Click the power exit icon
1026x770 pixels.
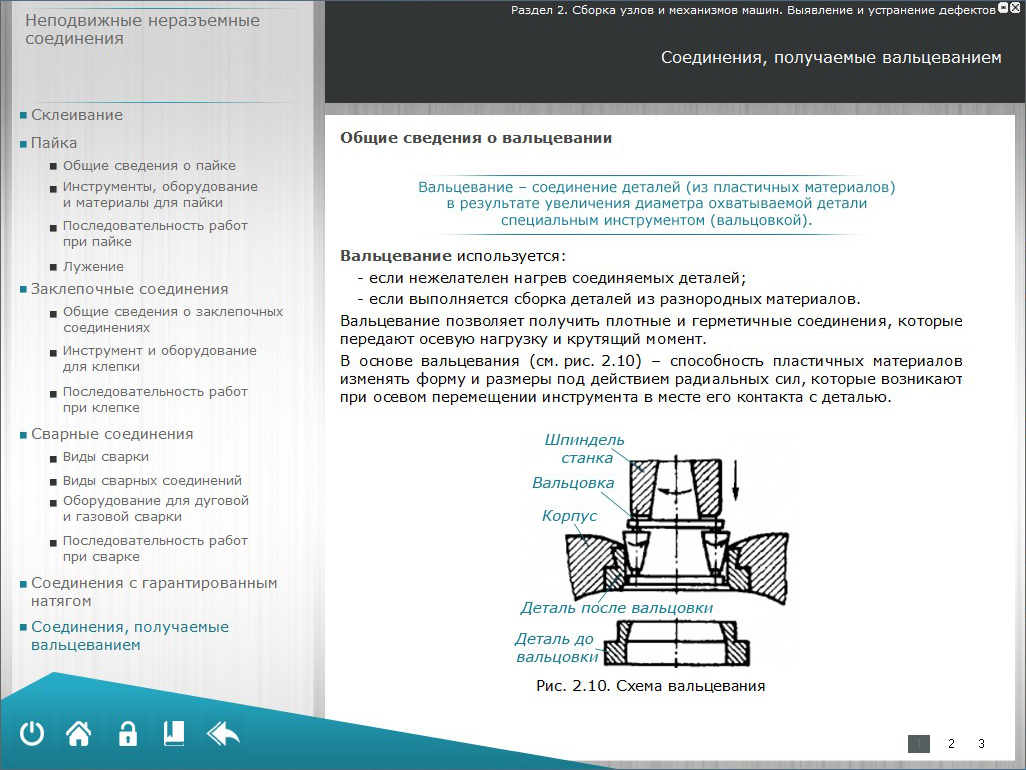click(x=31, y=734)
